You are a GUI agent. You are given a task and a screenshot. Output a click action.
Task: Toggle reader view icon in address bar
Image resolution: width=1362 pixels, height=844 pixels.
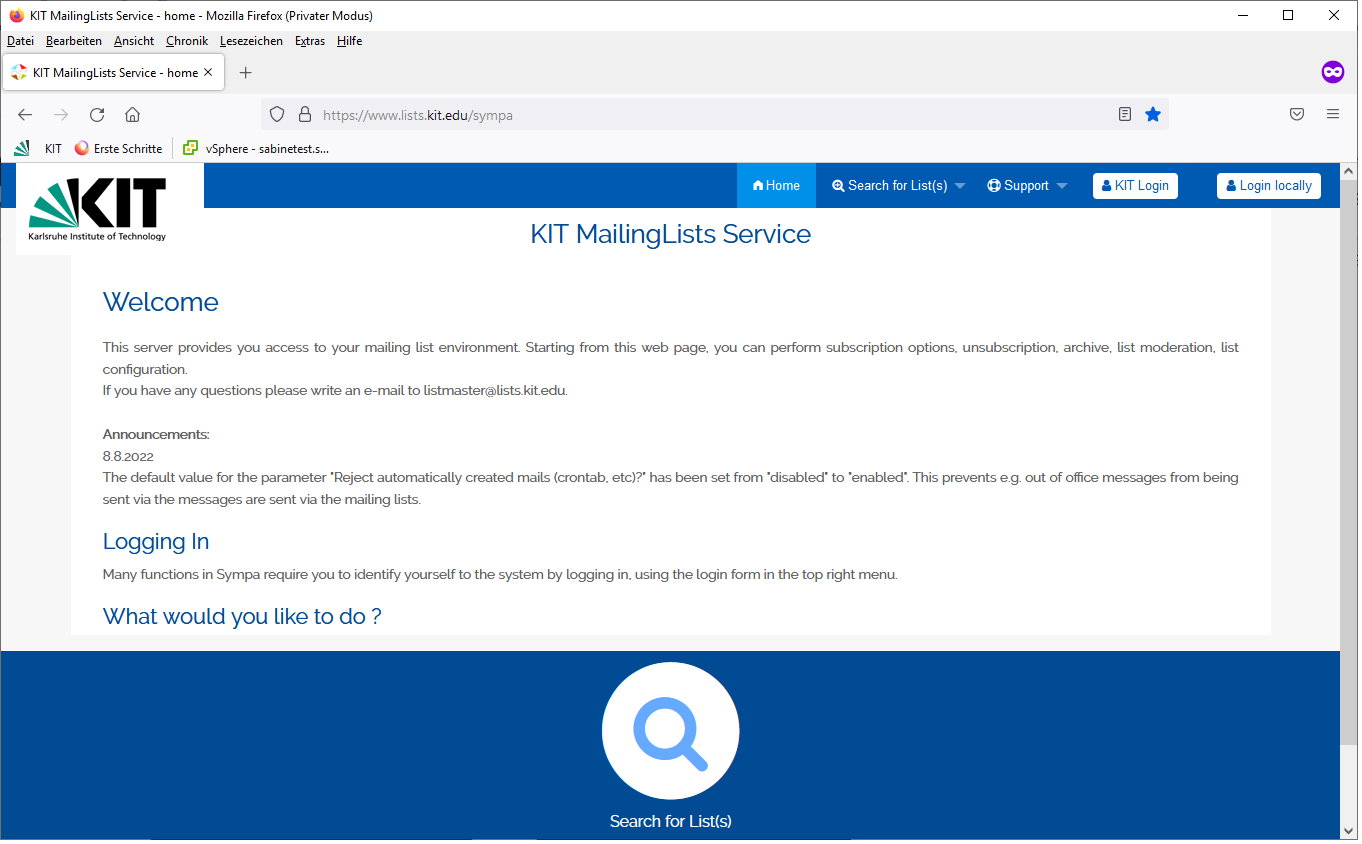1125,115
